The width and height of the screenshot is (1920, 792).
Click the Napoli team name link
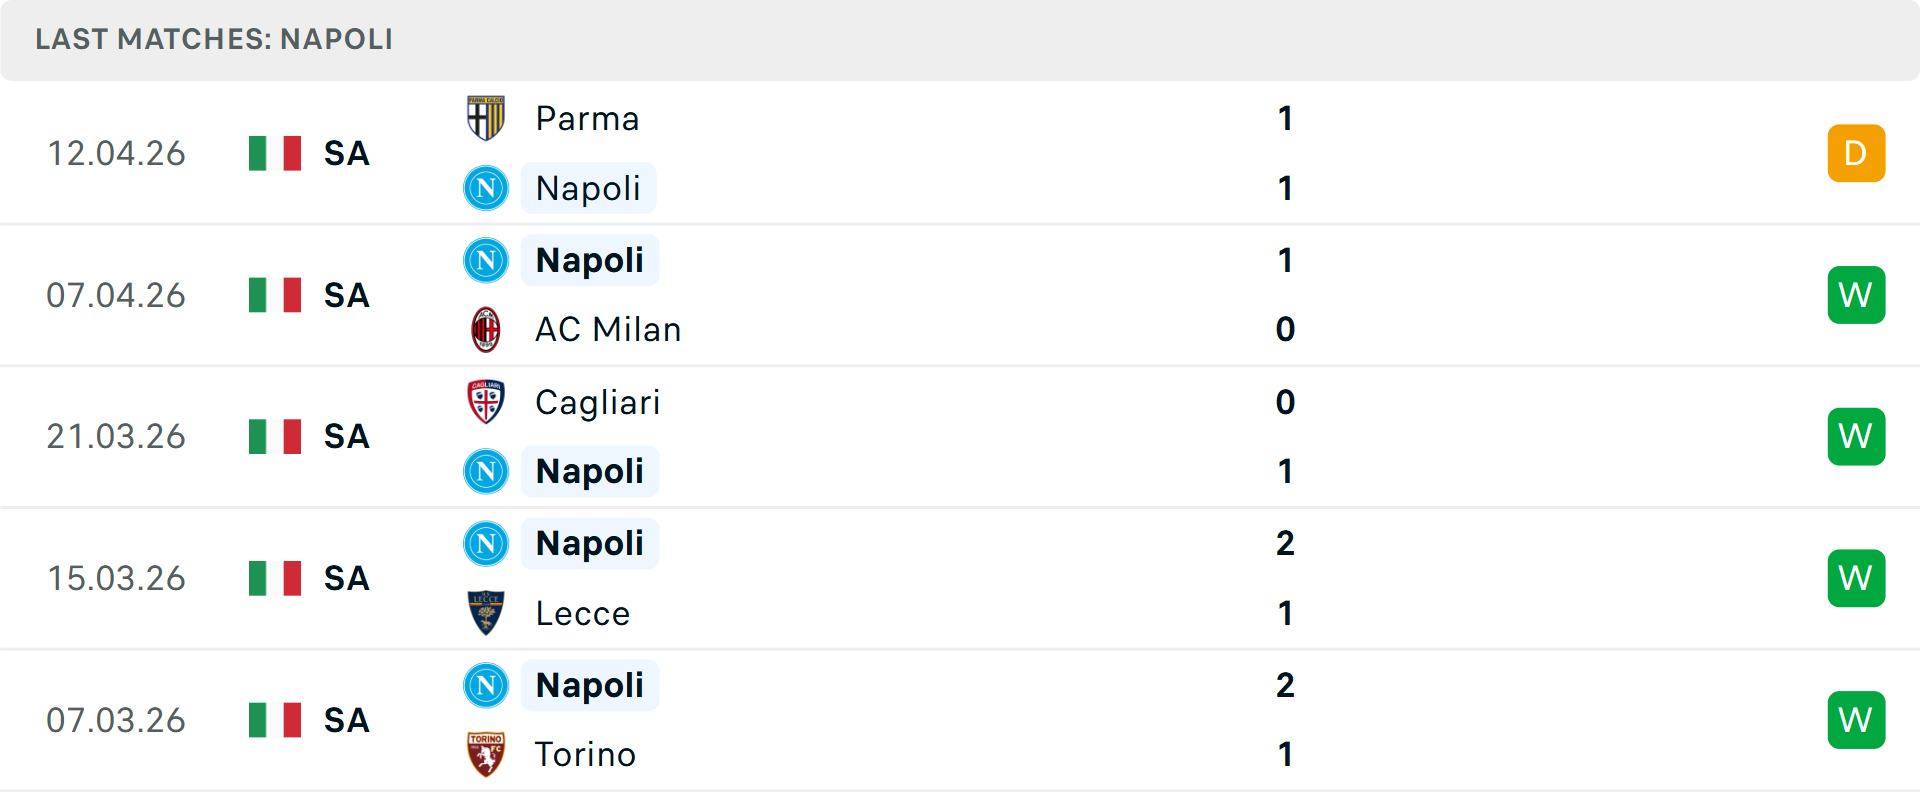(x=589, y=188)
